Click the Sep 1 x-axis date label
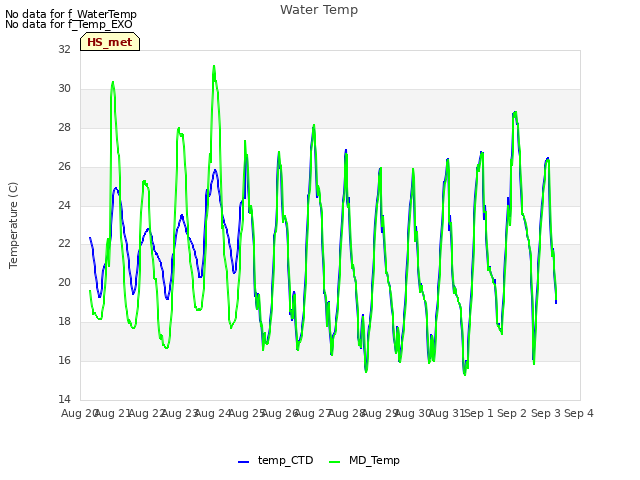Image resolution: width=640 pixels, height=480 pixels. point(479,413)
